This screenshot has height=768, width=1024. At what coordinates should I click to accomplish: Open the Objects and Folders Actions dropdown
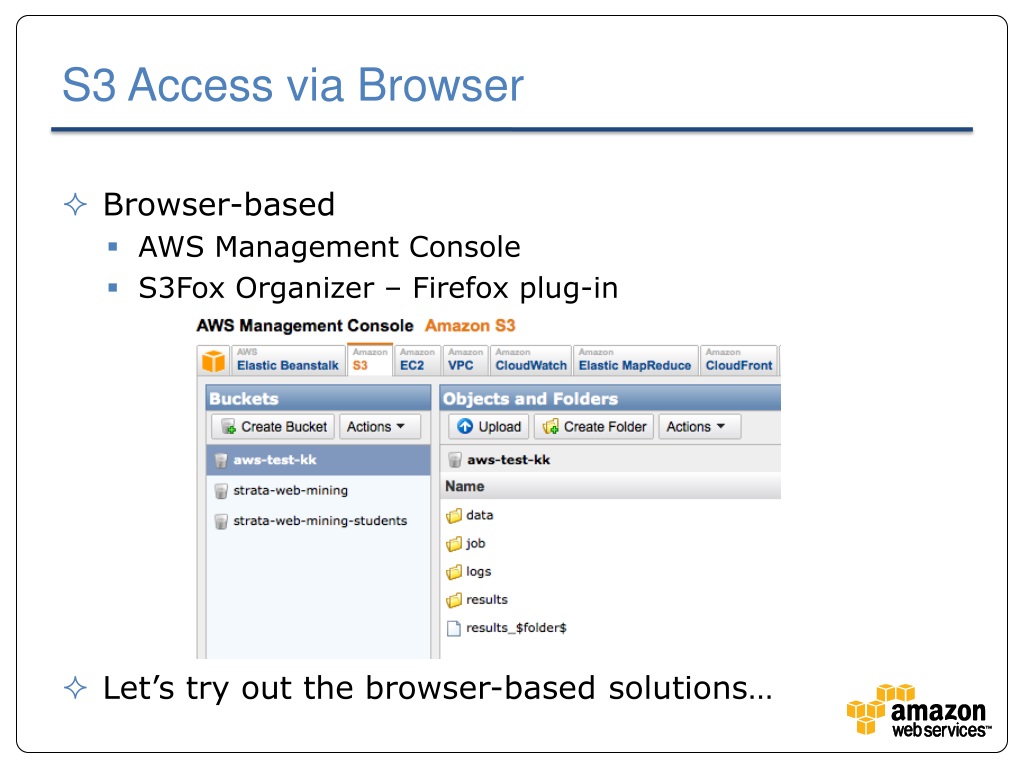click(x=699, y=426)
